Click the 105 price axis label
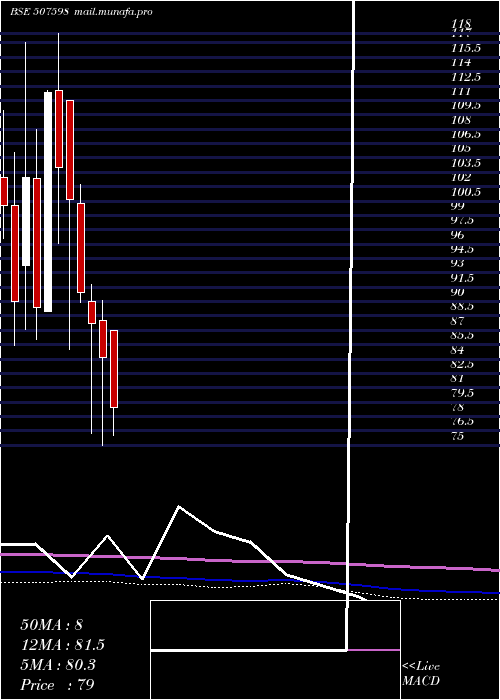 (461, 149)
